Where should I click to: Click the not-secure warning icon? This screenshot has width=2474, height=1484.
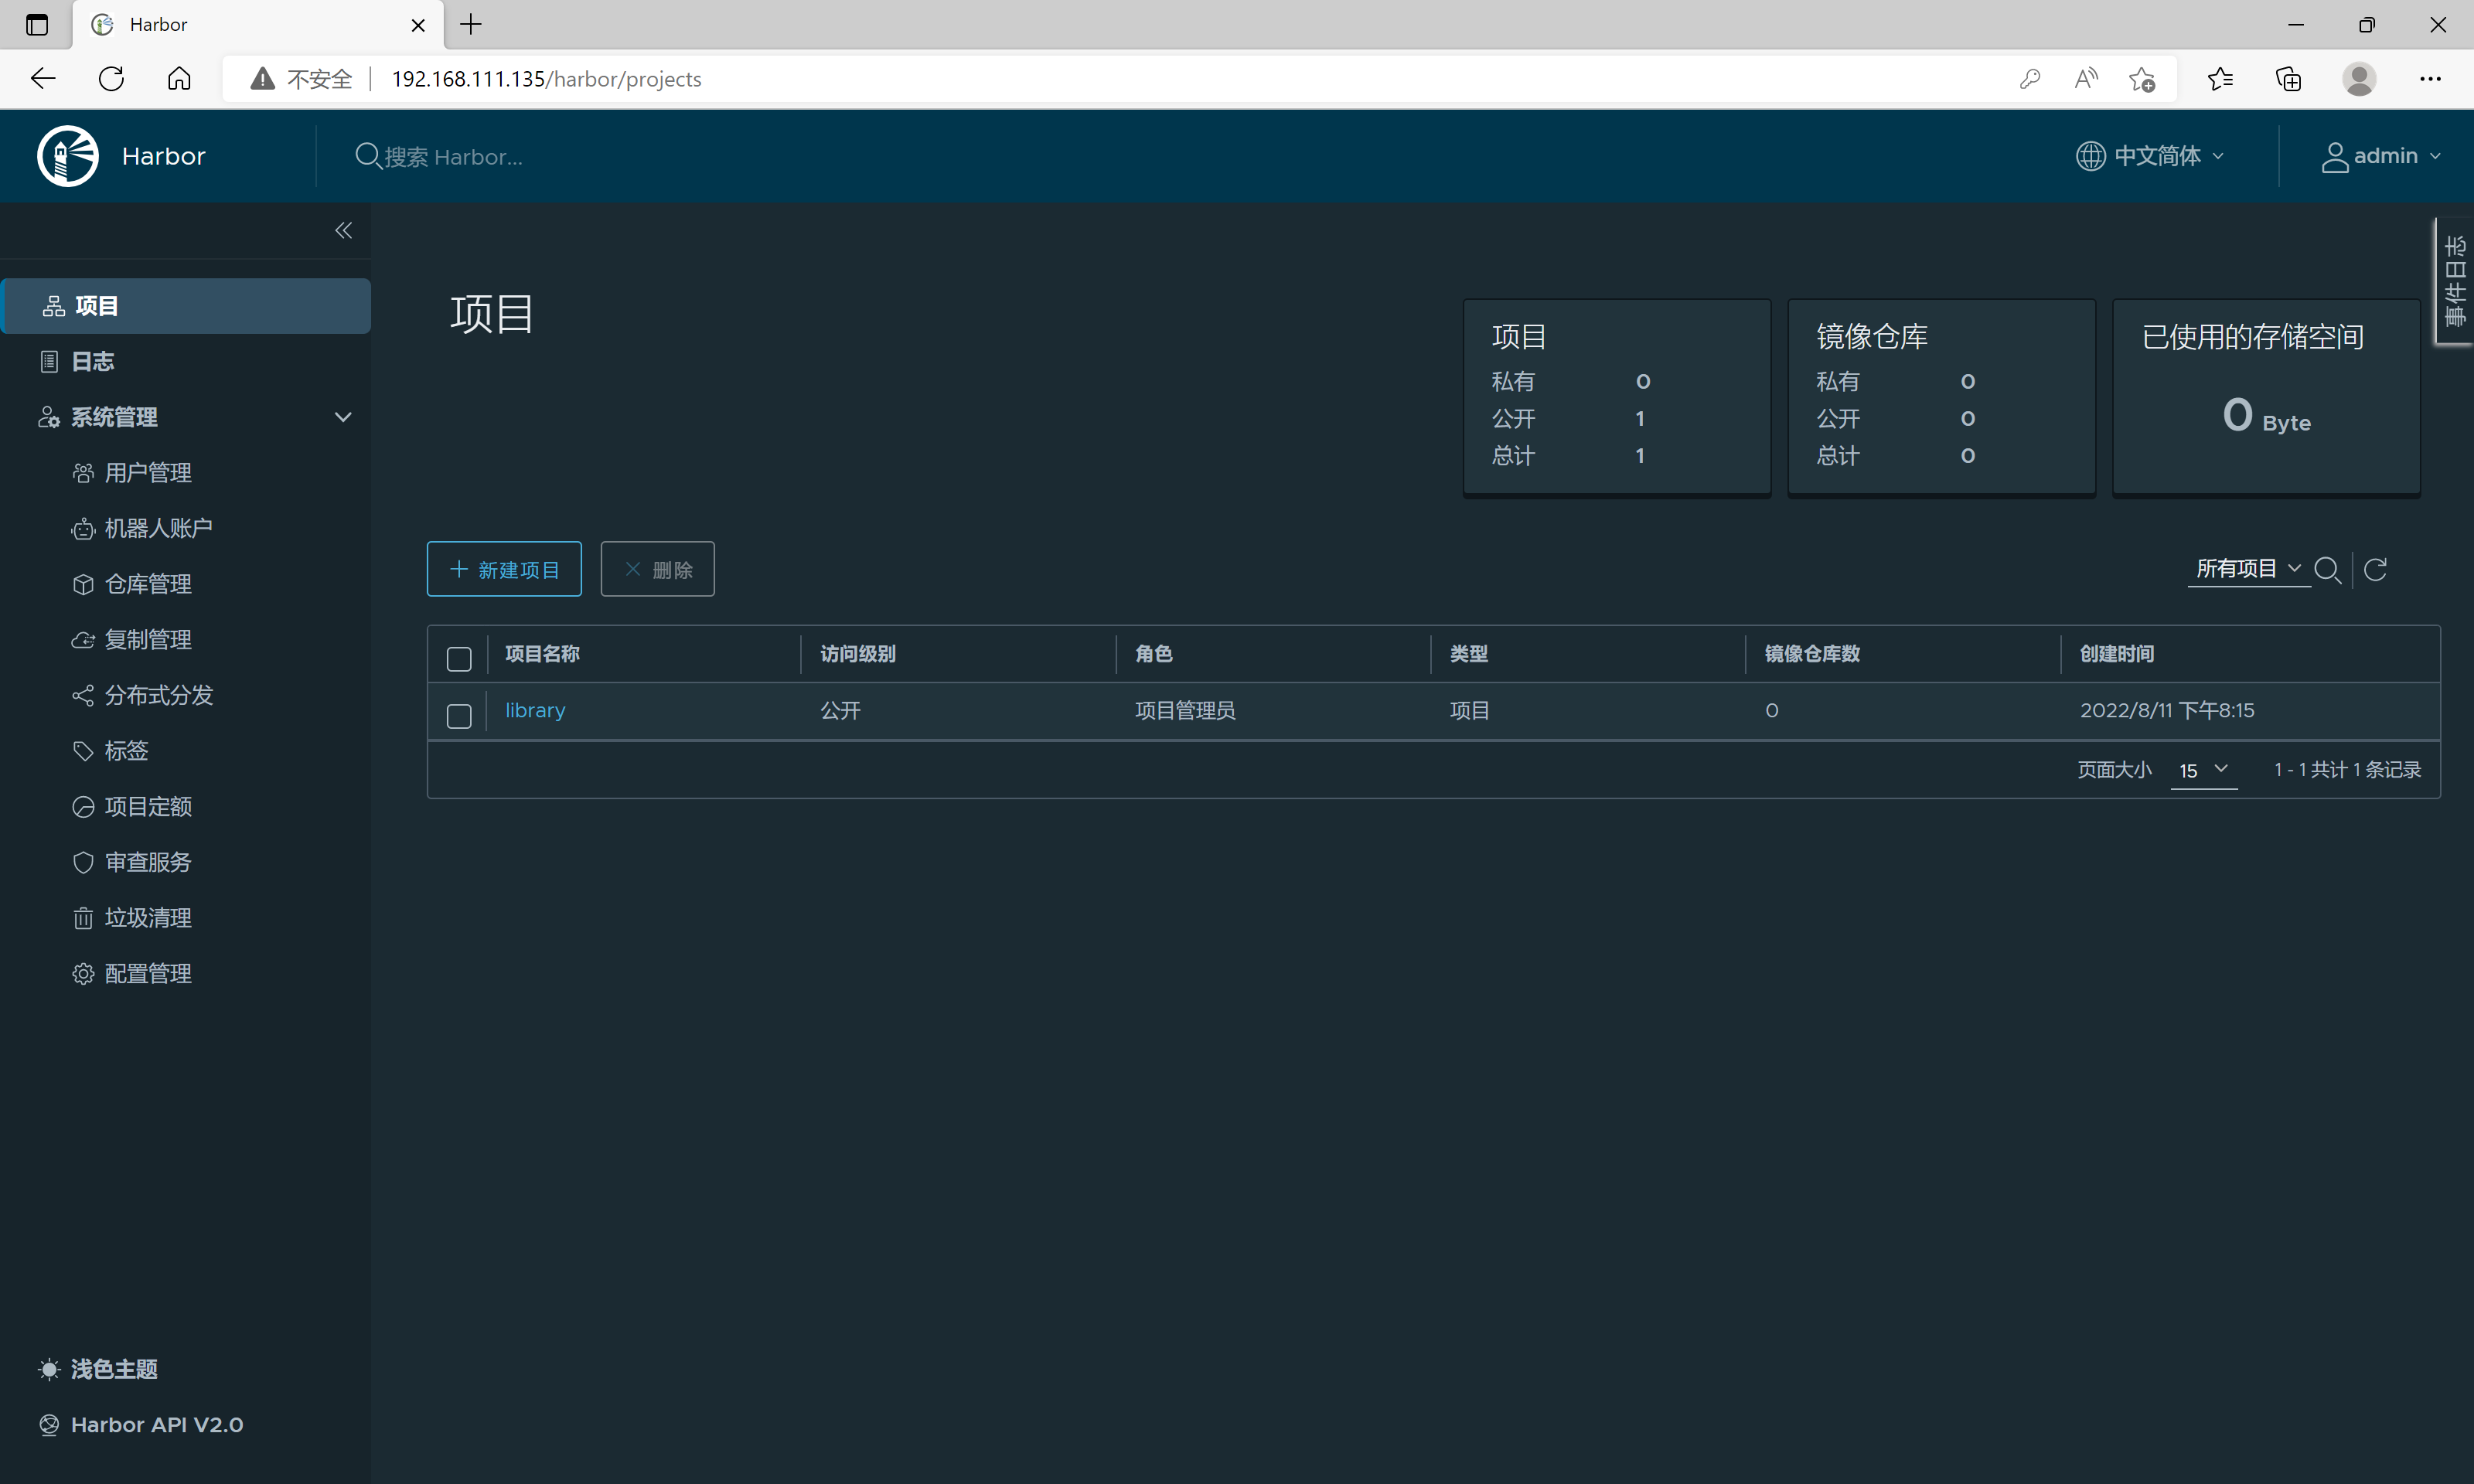pyautogui.click(x=262, y=79)
